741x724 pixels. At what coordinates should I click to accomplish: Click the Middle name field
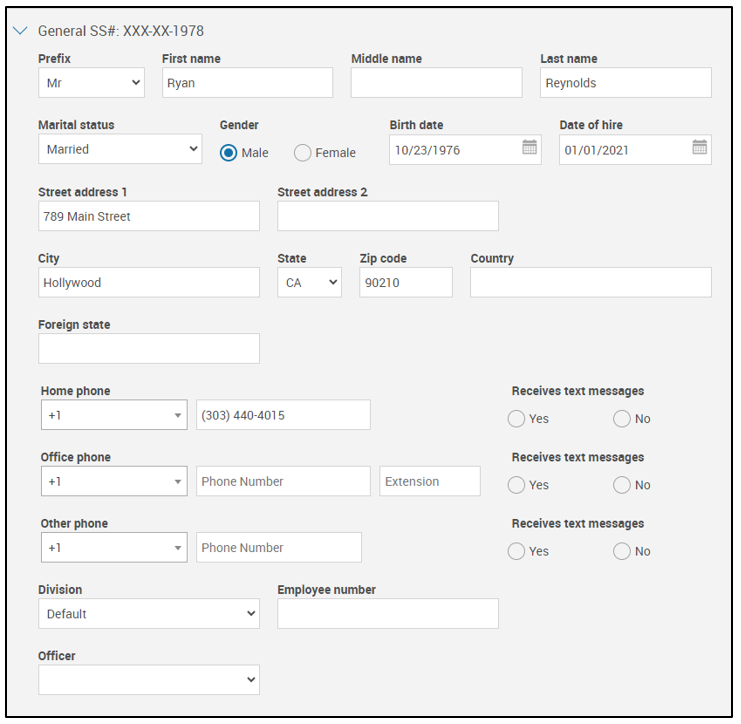pyautogui.click(x=436, y=83)
